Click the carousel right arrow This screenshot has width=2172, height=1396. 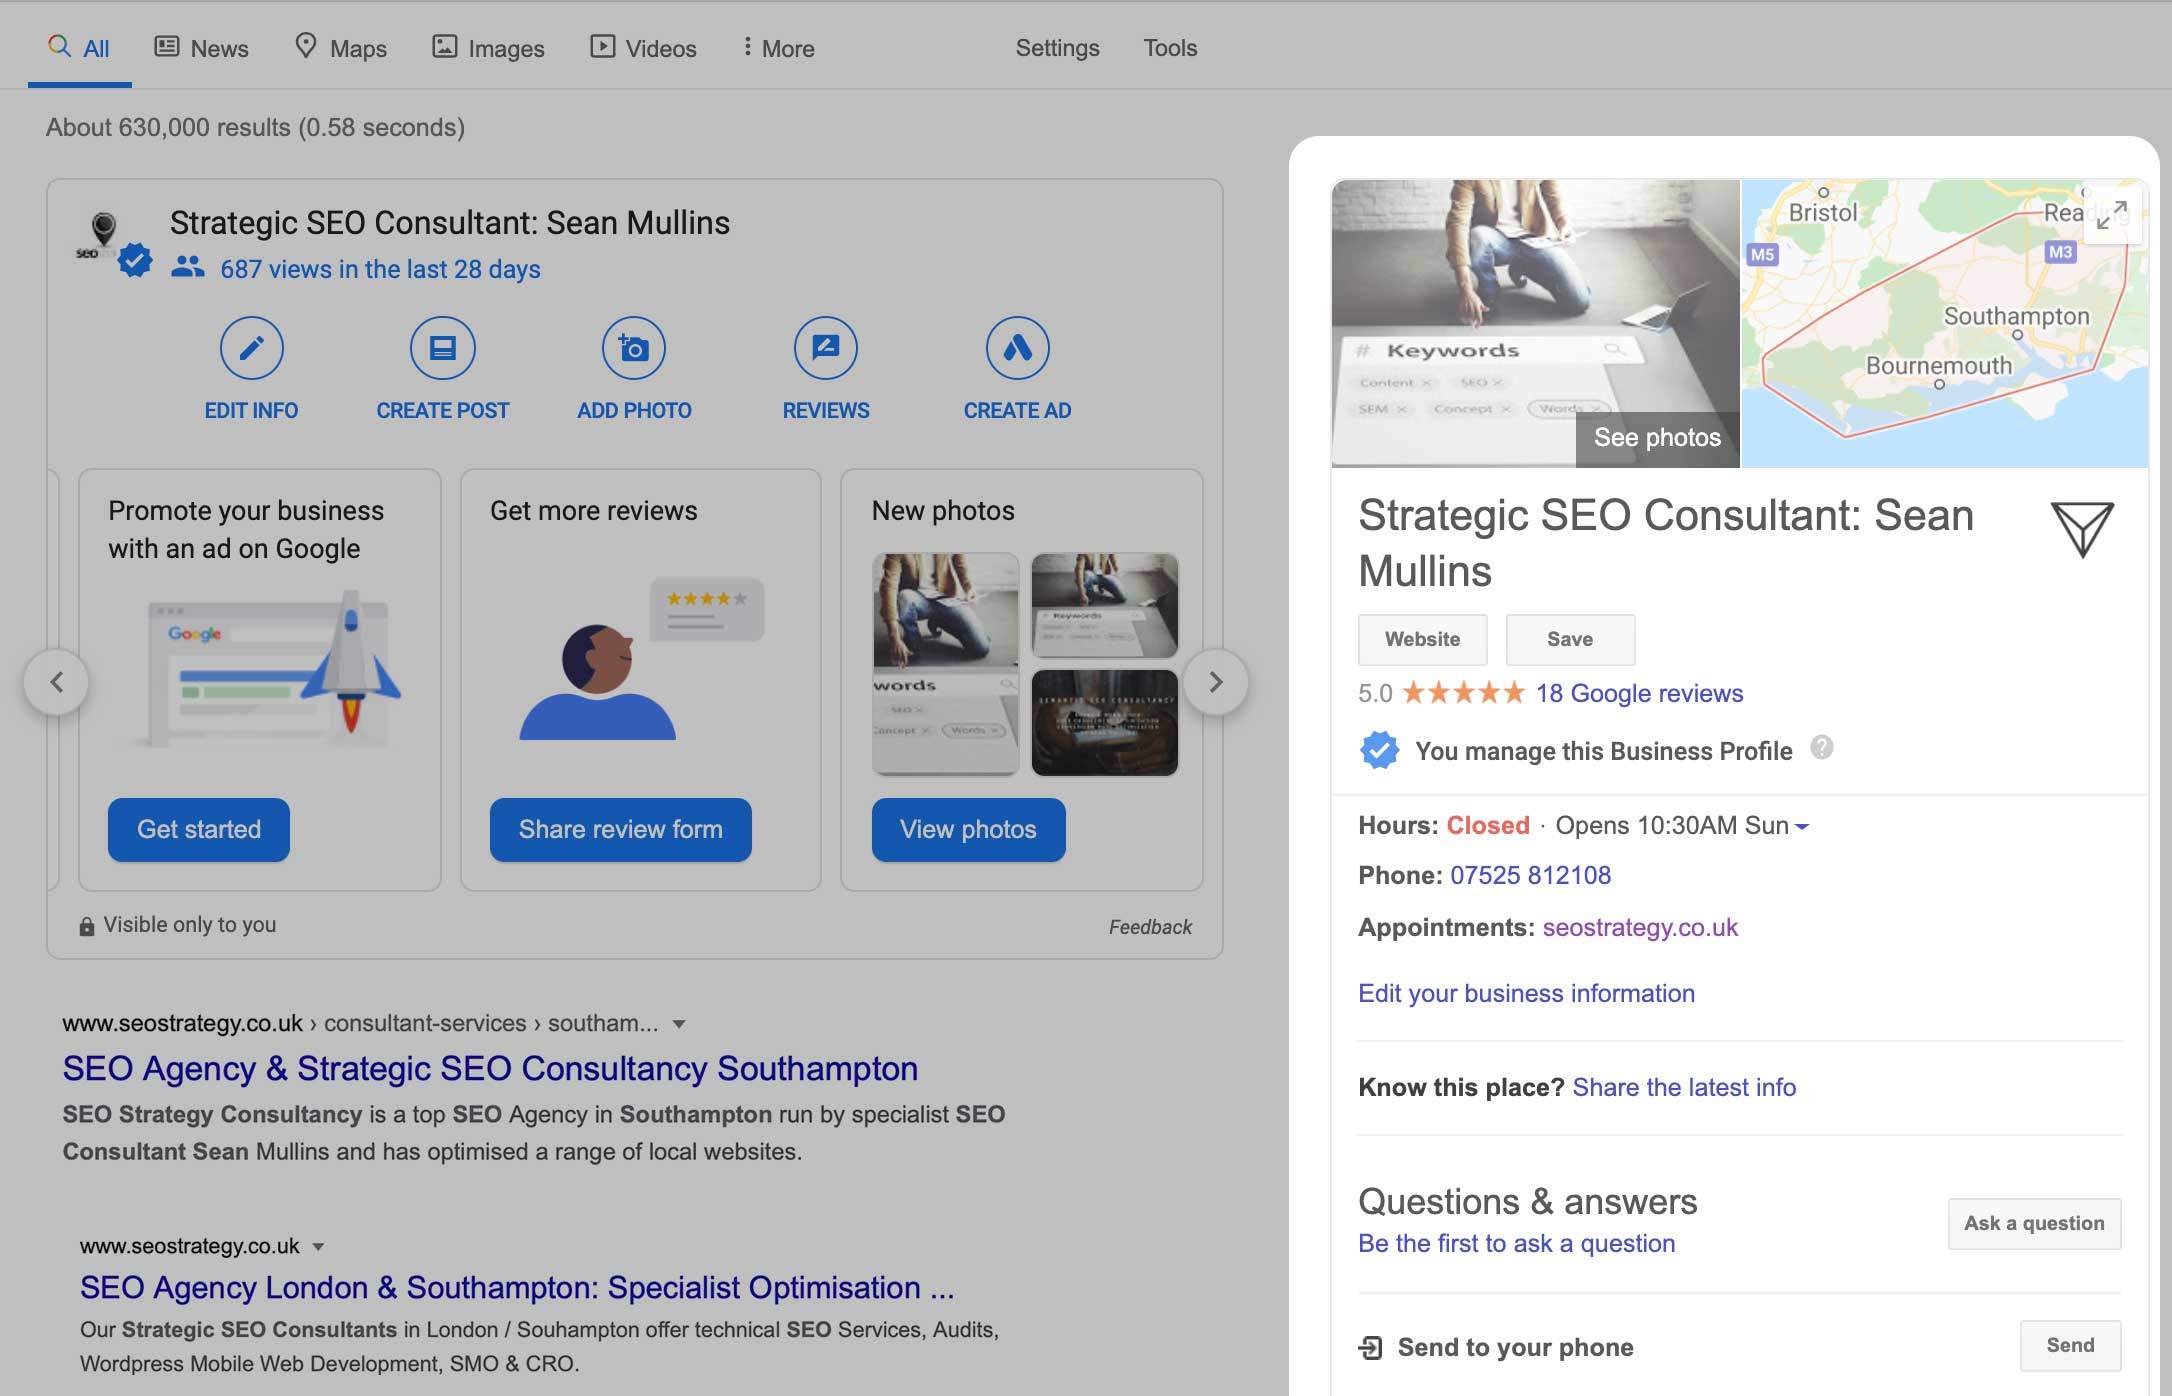[1216, 682]
